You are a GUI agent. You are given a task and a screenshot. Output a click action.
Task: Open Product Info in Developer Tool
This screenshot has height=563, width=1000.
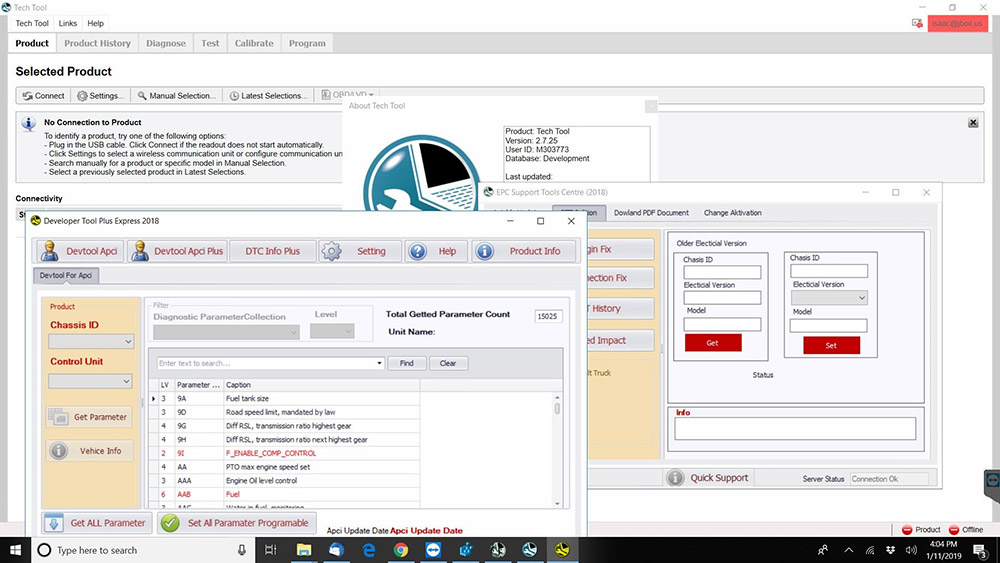[526, 251]
